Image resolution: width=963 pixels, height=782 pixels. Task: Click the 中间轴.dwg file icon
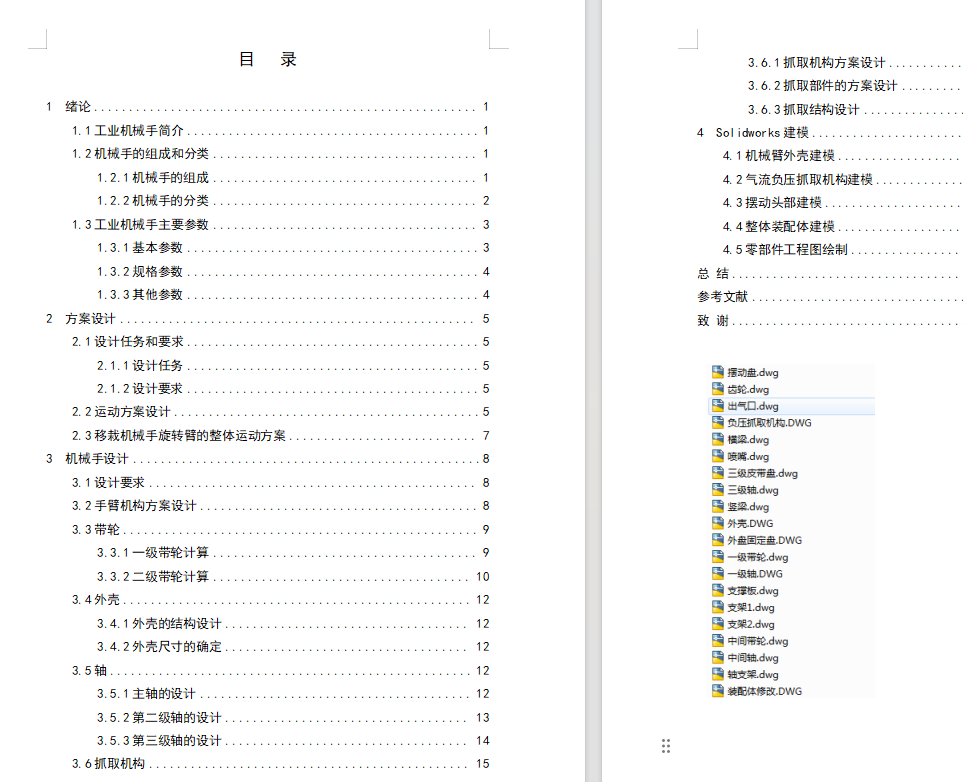[x=717, y=657]
